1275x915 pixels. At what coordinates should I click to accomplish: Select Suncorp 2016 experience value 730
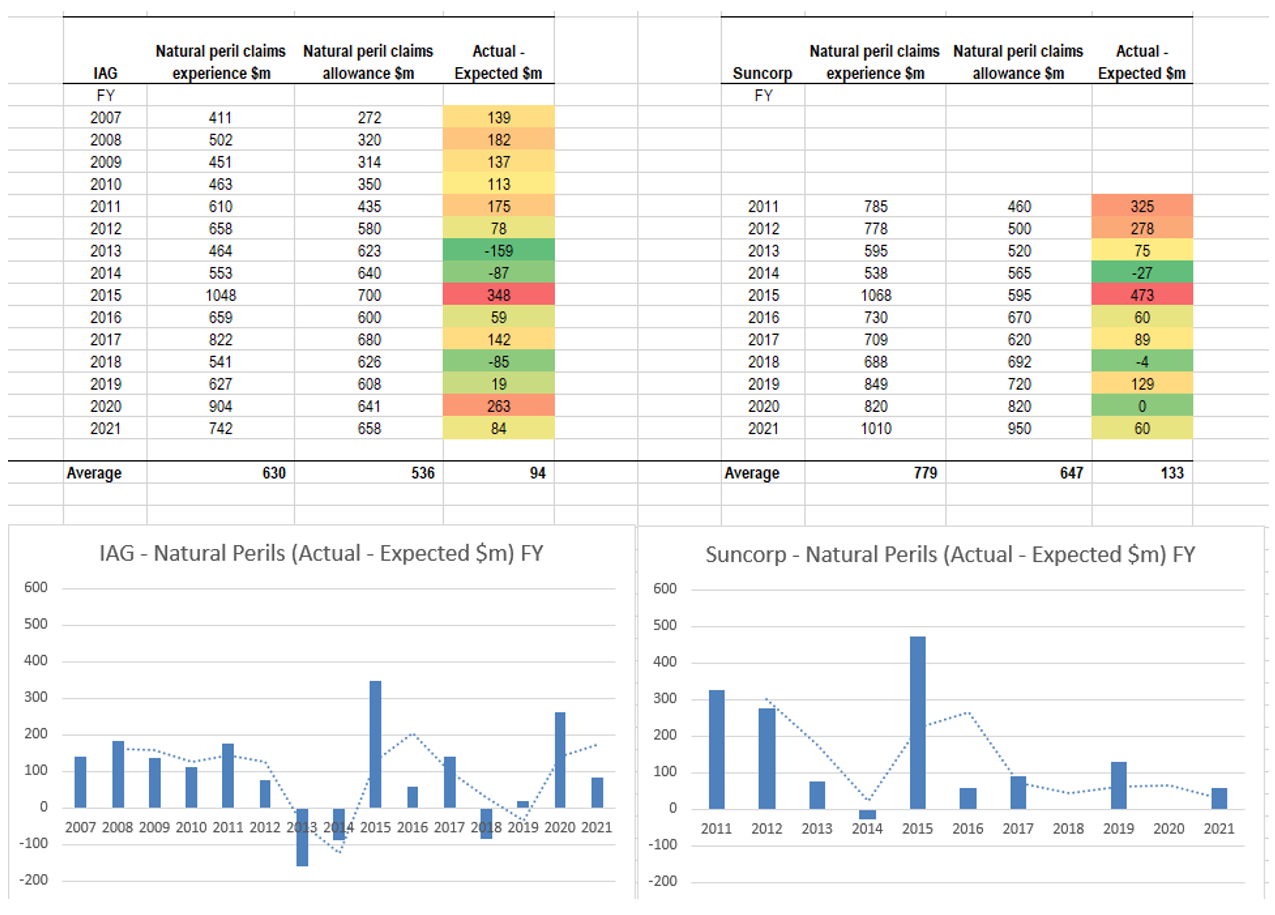pos(875,317)
